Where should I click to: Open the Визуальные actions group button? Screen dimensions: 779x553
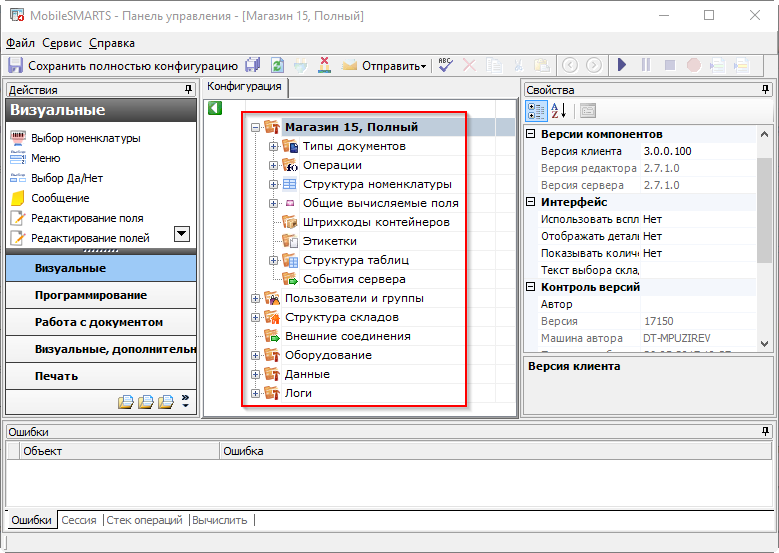101,268
